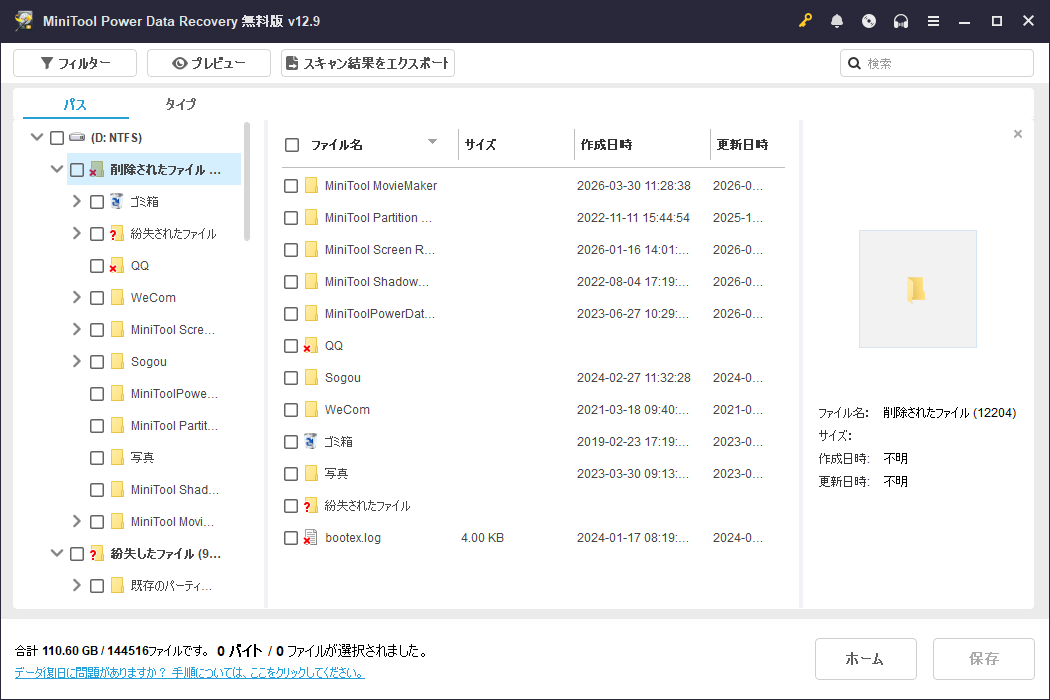The image size is (1050, 700).
Task: Click the 紛失されたファイル question folder icon in tree
Action: pos(117,233)
